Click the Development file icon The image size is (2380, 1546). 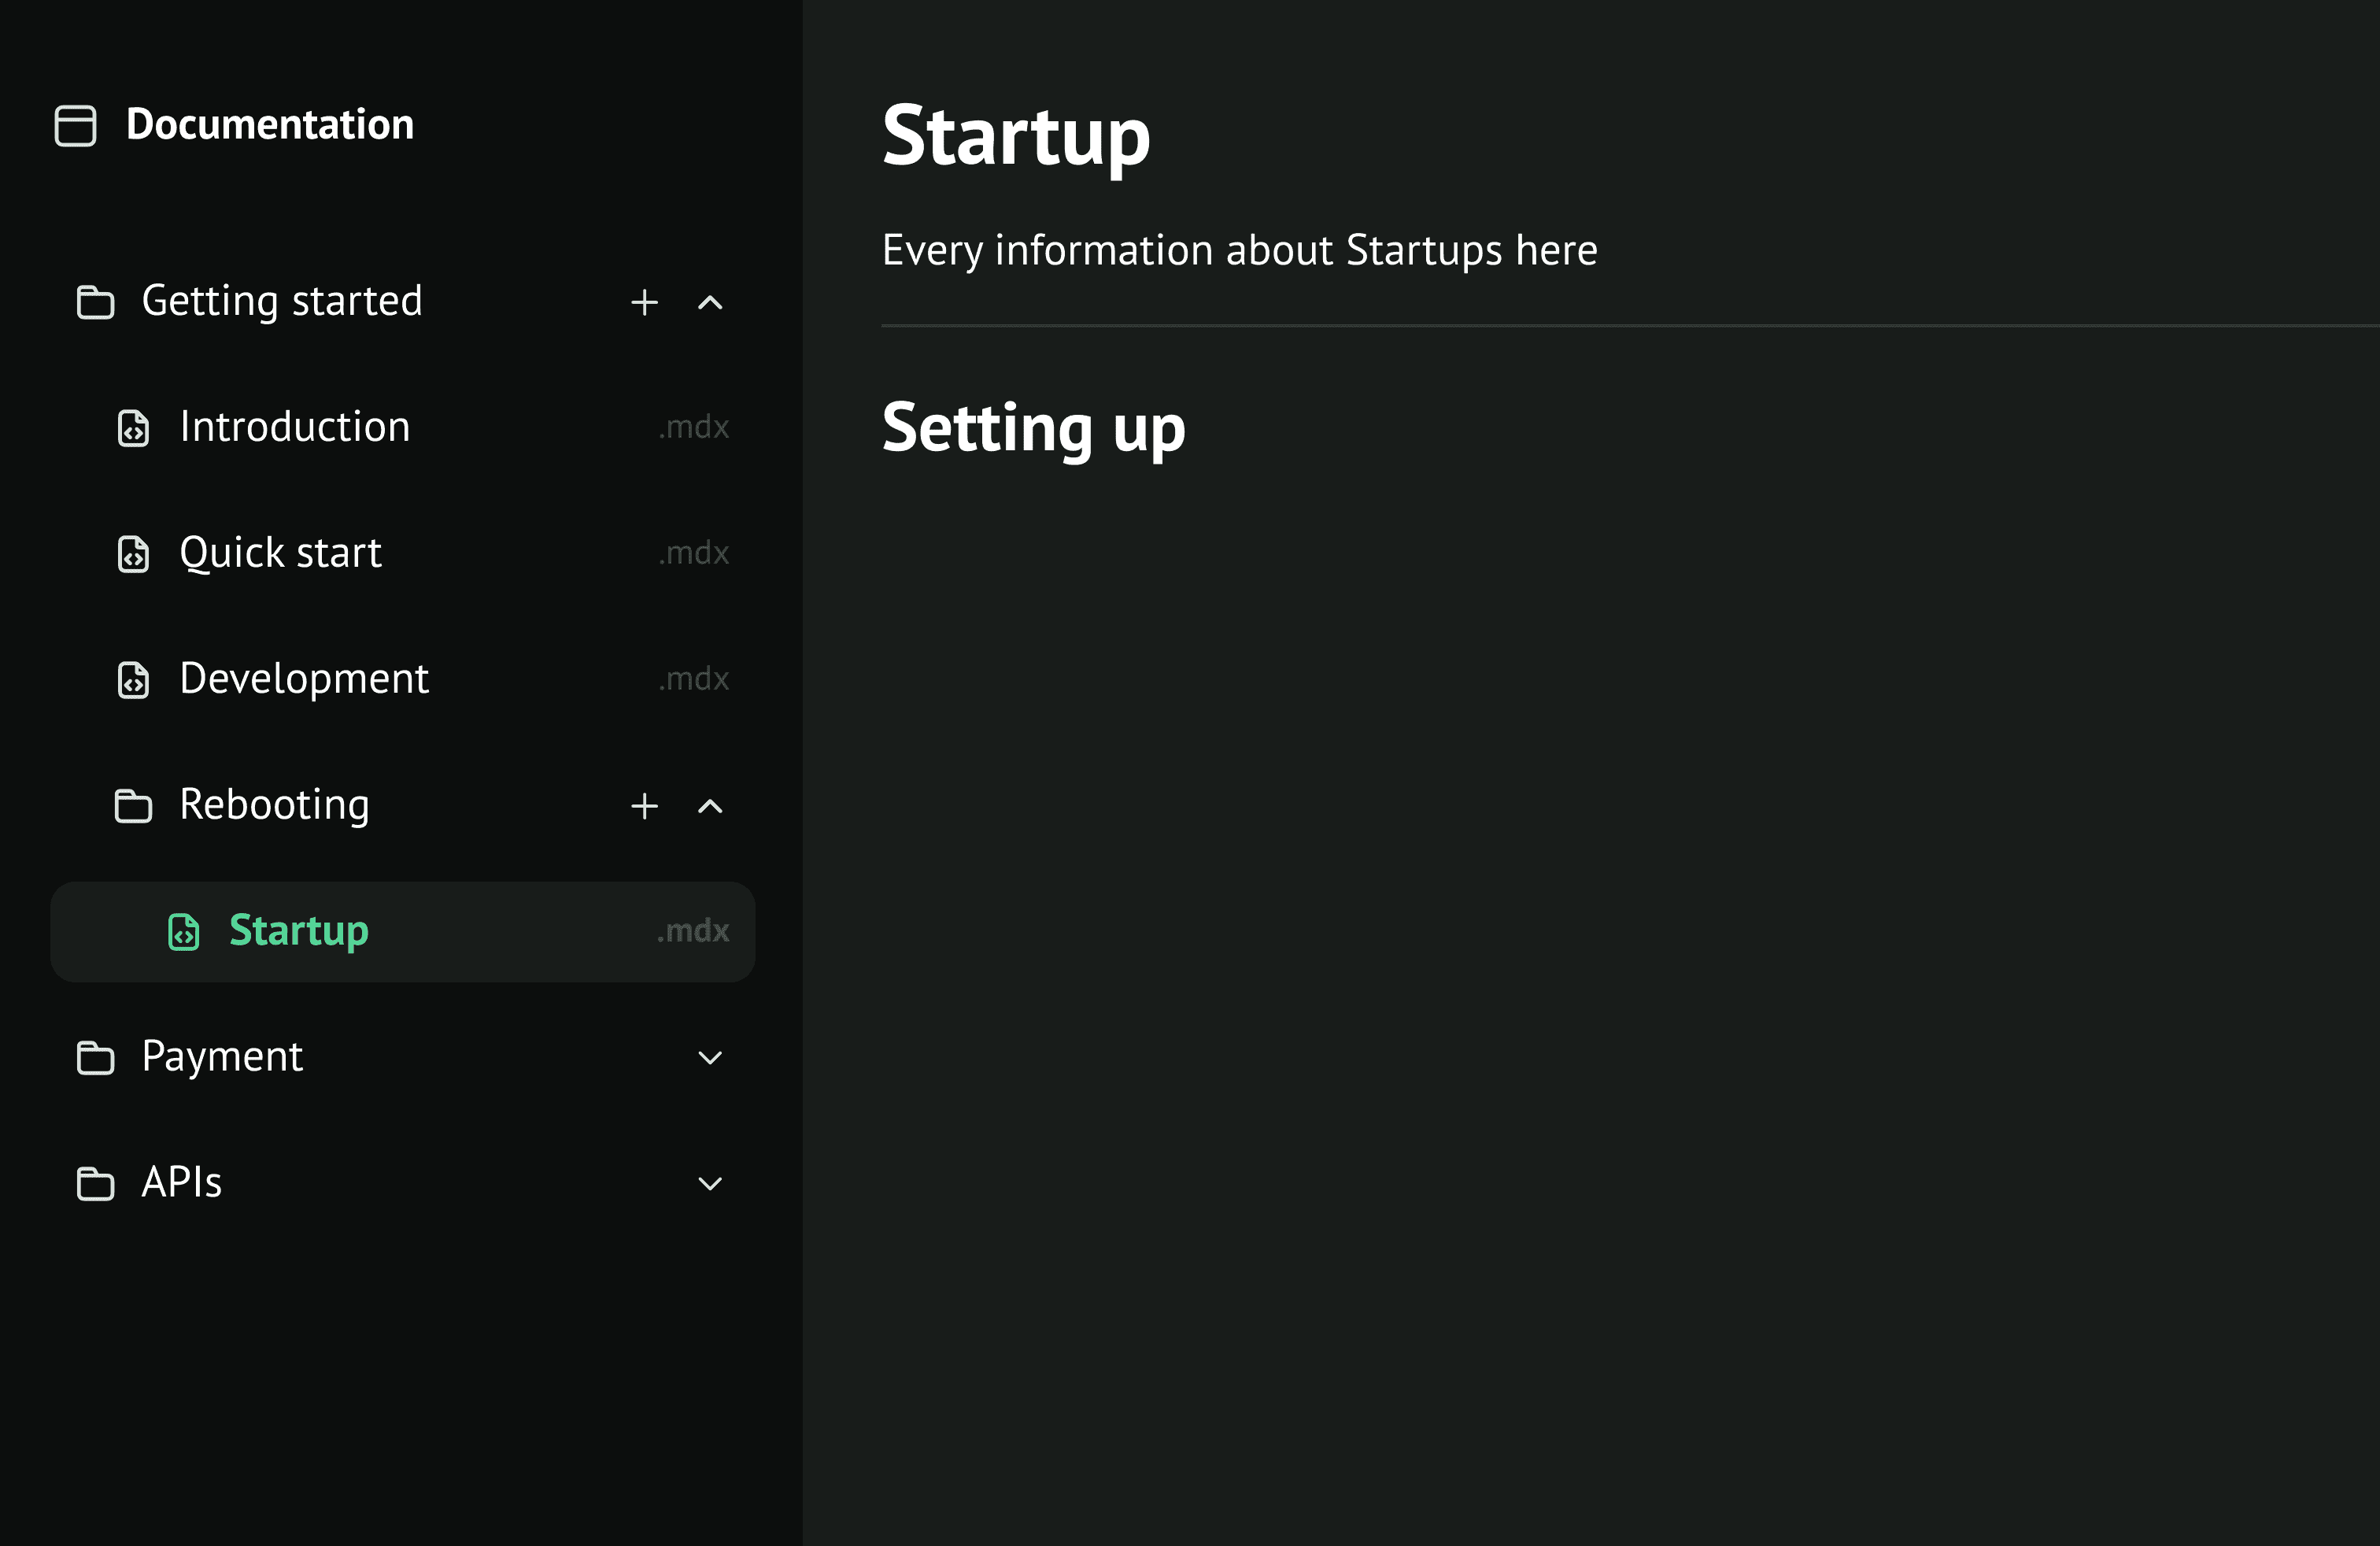coord(133,680)
